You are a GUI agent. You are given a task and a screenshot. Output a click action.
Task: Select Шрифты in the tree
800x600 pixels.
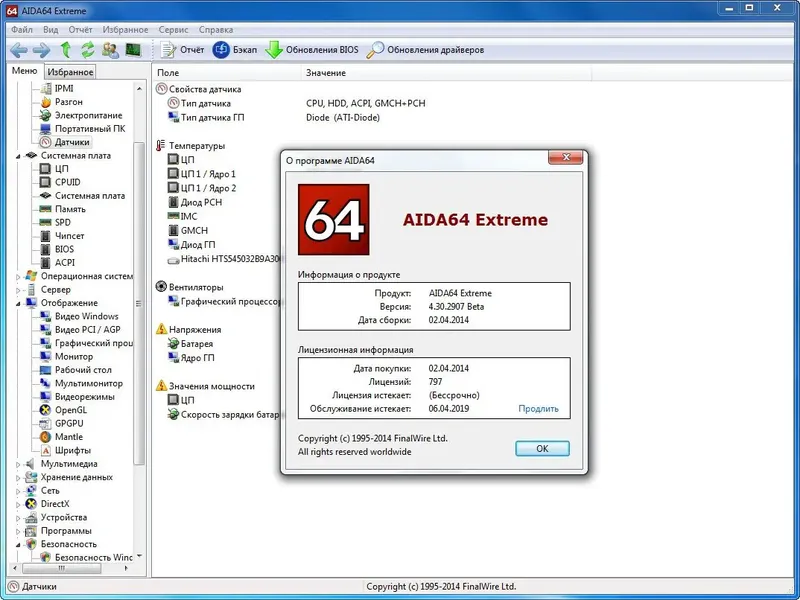tap(72, 450)
